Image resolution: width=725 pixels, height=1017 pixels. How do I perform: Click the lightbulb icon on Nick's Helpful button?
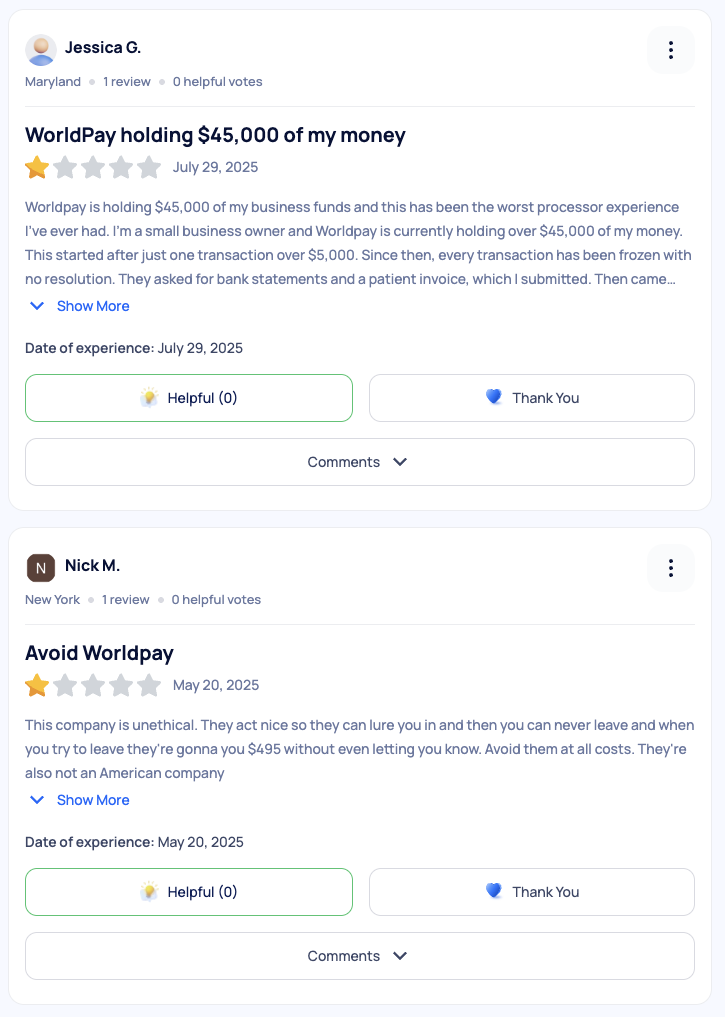click(x=149, y=892)
